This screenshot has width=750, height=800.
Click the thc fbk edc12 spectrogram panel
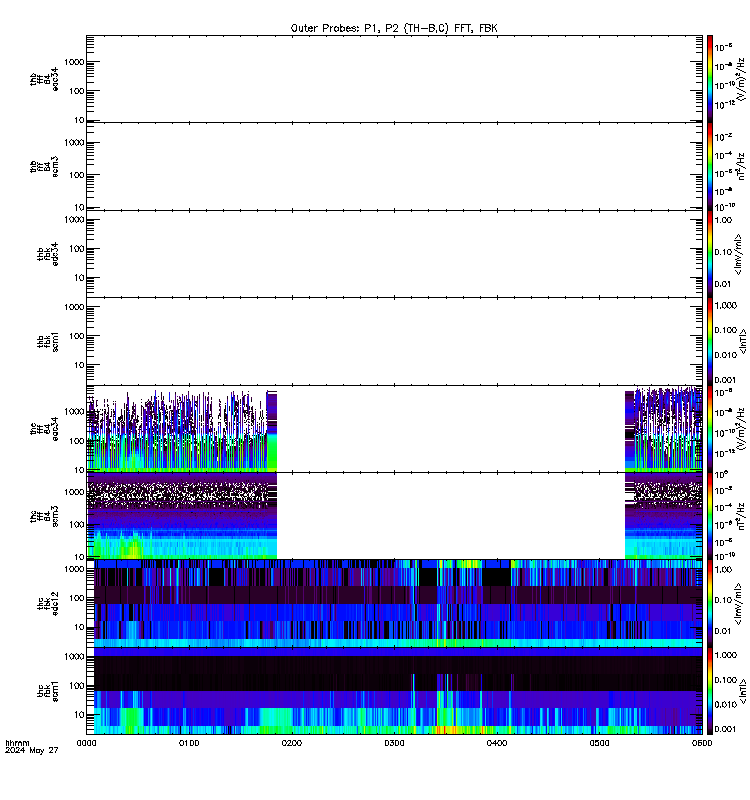pos(394,604)
